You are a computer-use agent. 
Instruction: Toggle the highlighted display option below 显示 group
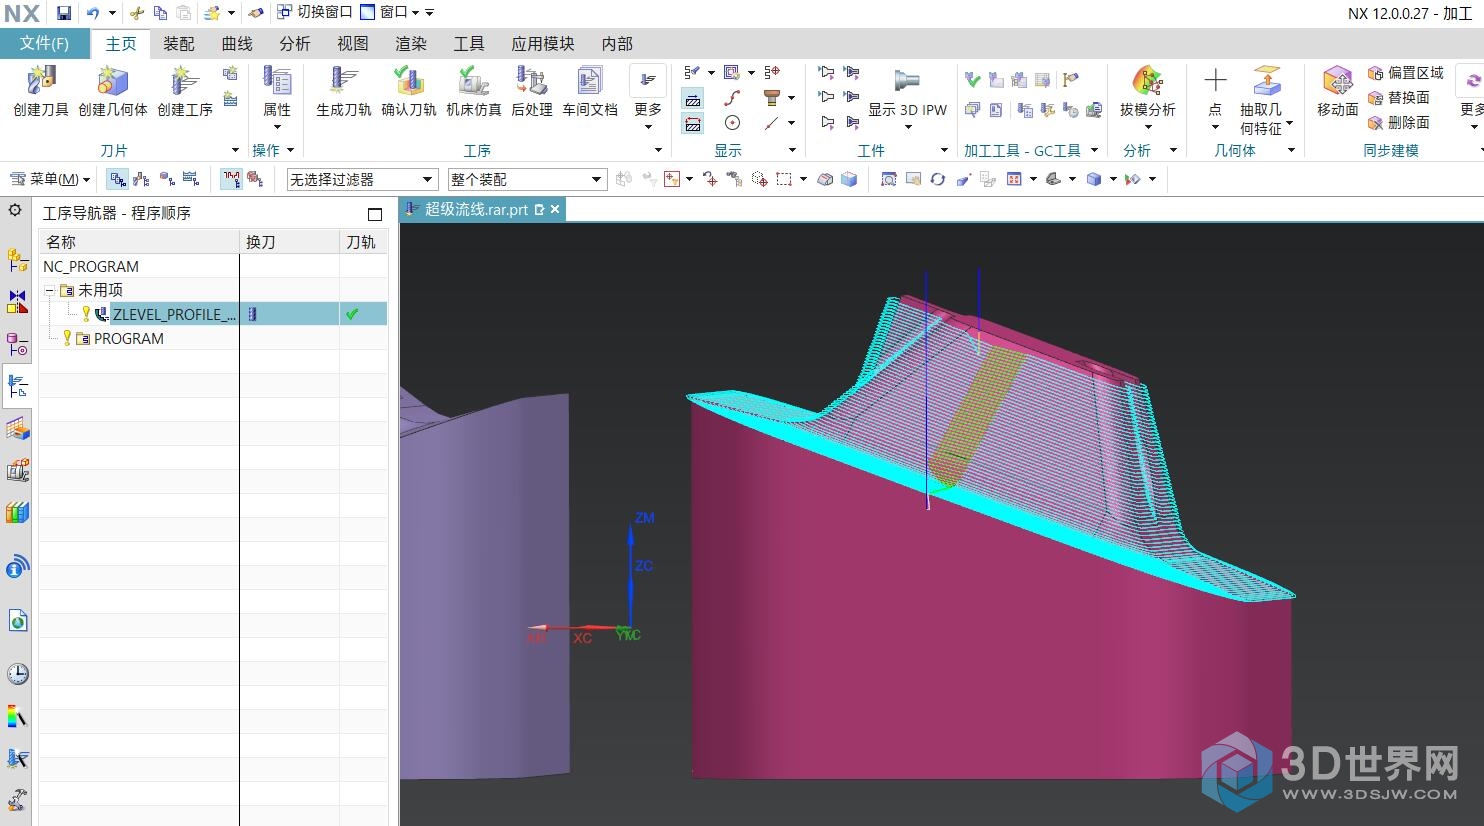tap(692, 98)
